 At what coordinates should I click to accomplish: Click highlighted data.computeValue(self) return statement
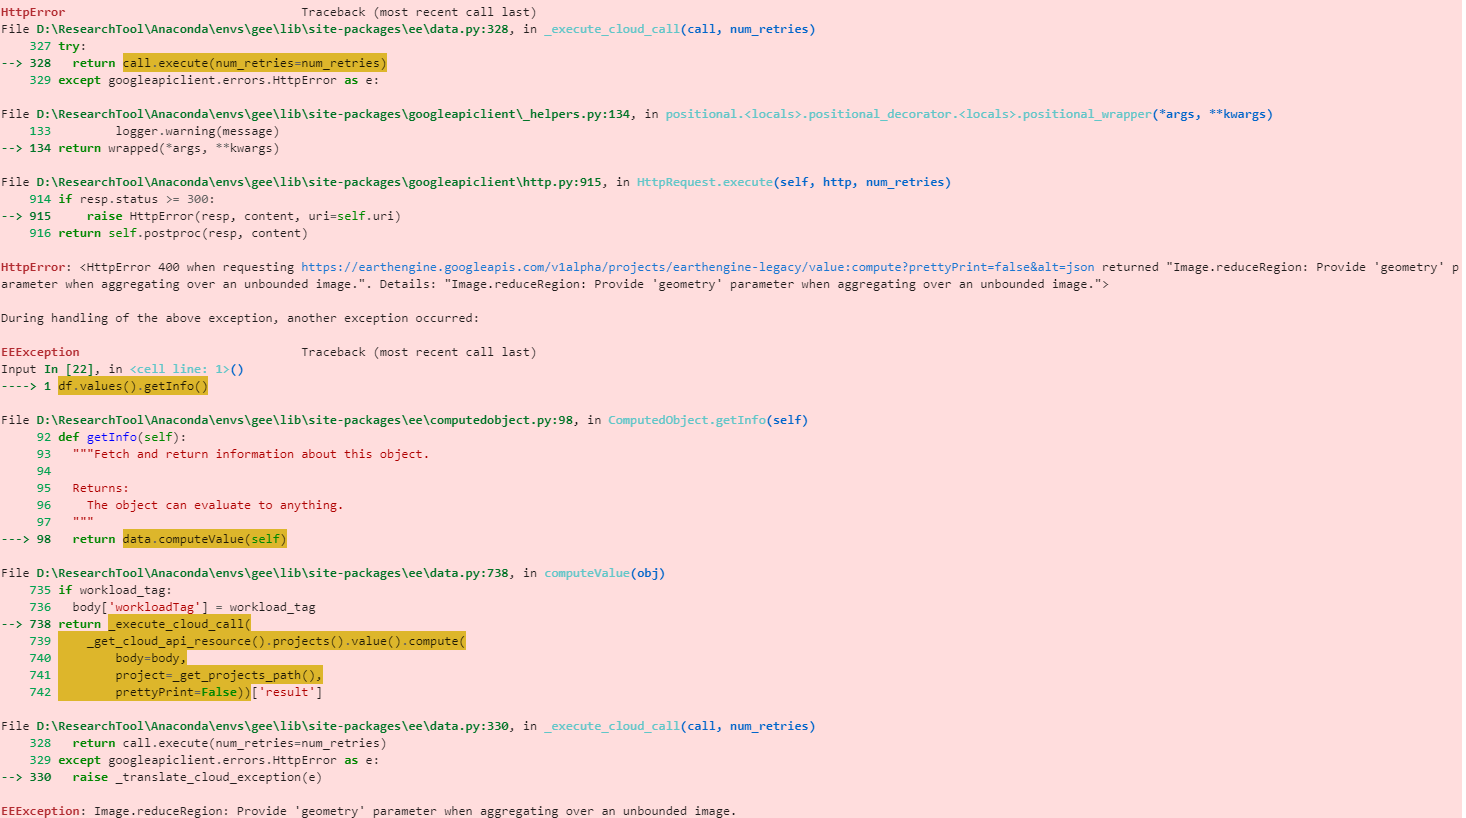203,538
